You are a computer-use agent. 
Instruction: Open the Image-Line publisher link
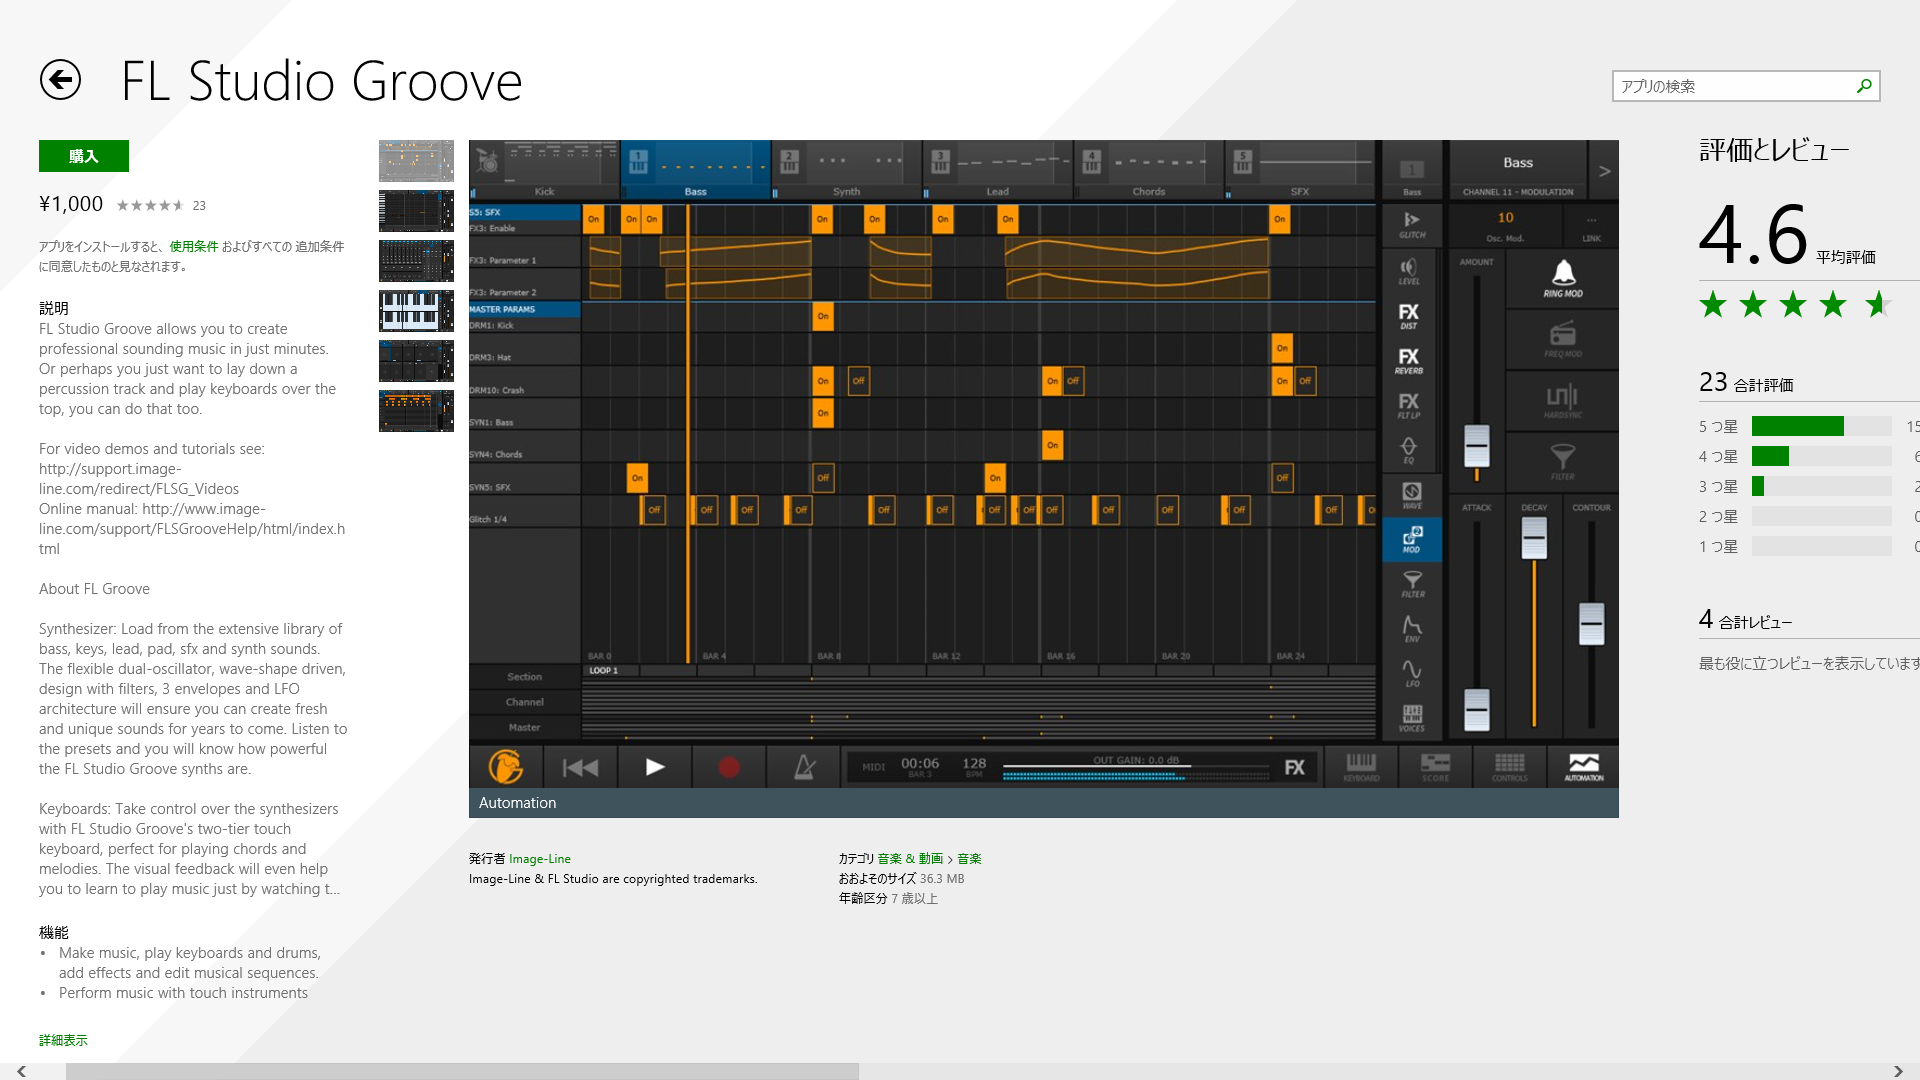click(x=539, y=859)
